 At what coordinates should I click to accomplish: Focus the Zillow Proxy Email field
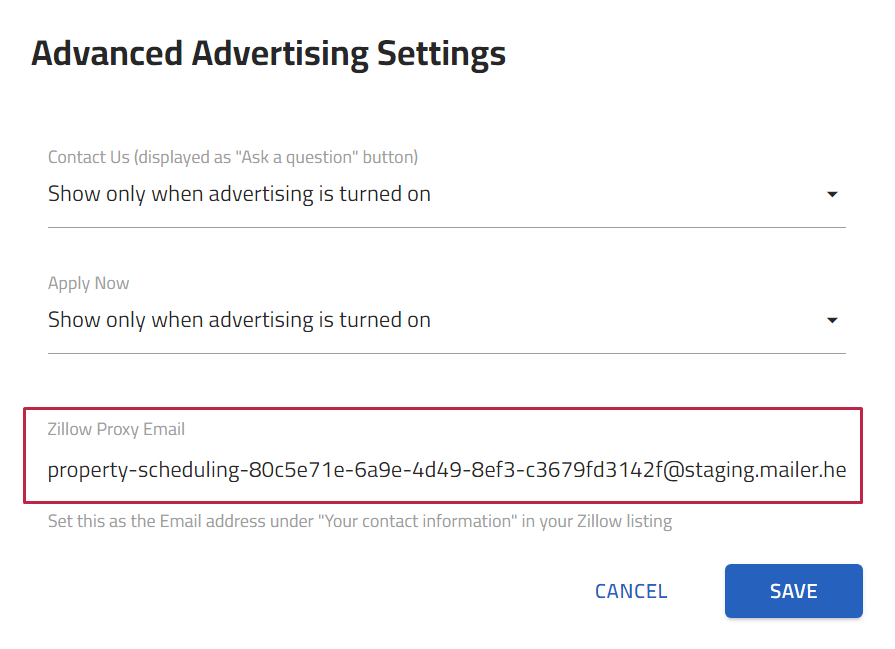447,469
